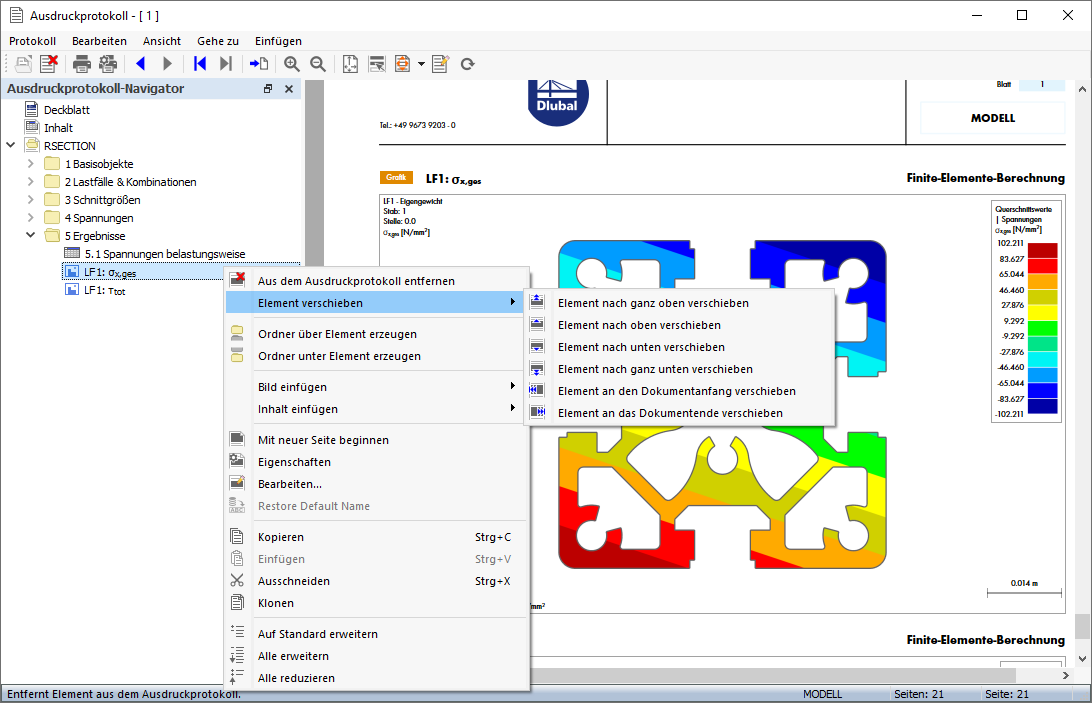Expand the 2 Lastfälle & Kombinationen folder
This screenshot has width=1092, height=703.
pos(31,182)
